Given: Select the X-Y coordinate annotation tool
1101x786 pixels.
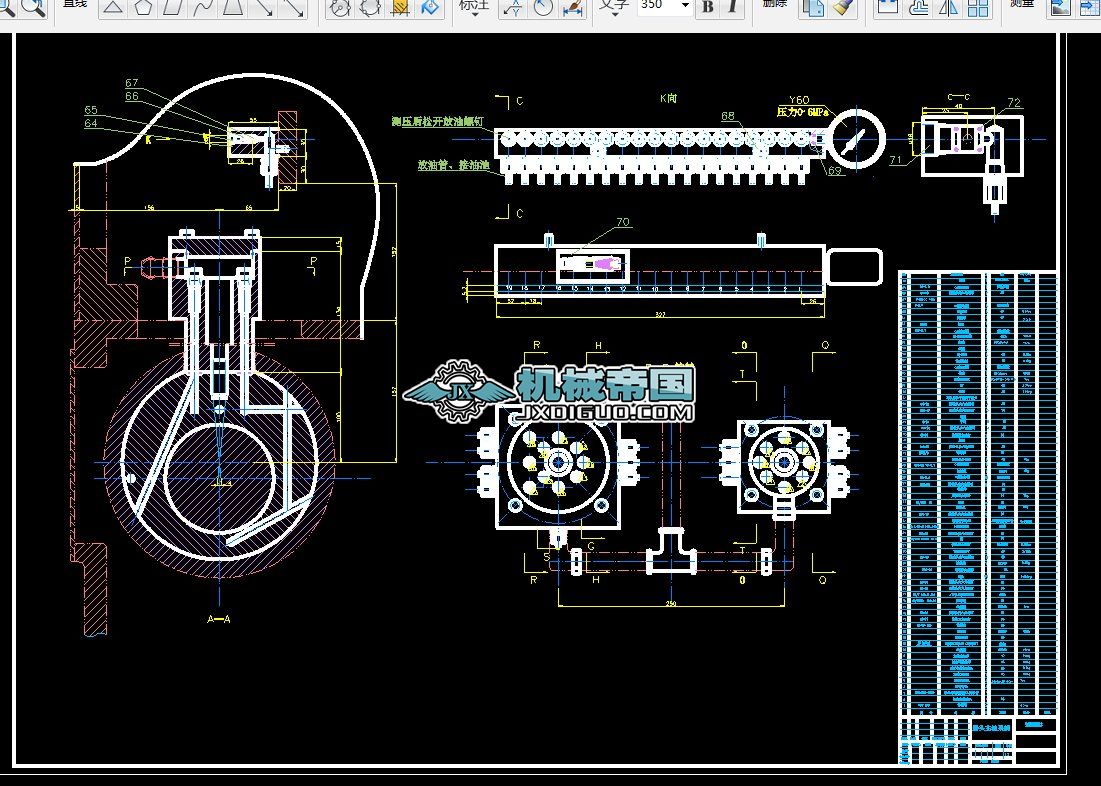Looking at the screenshot, I should (513, 7).
